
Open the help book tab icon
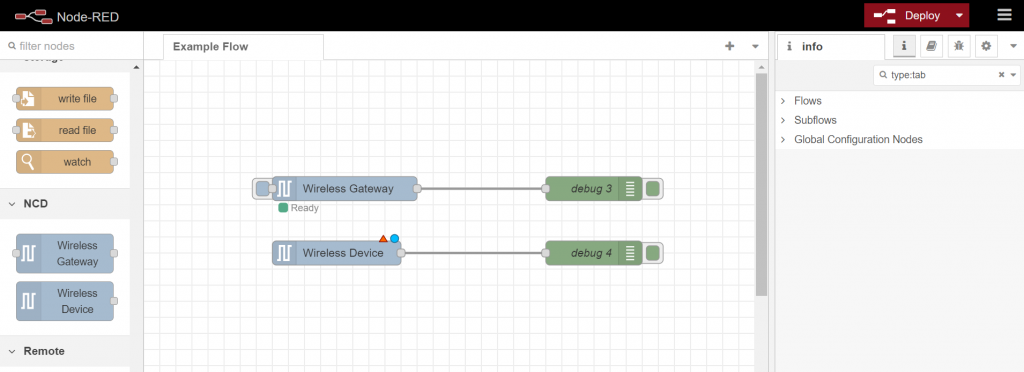pos(932,46)
